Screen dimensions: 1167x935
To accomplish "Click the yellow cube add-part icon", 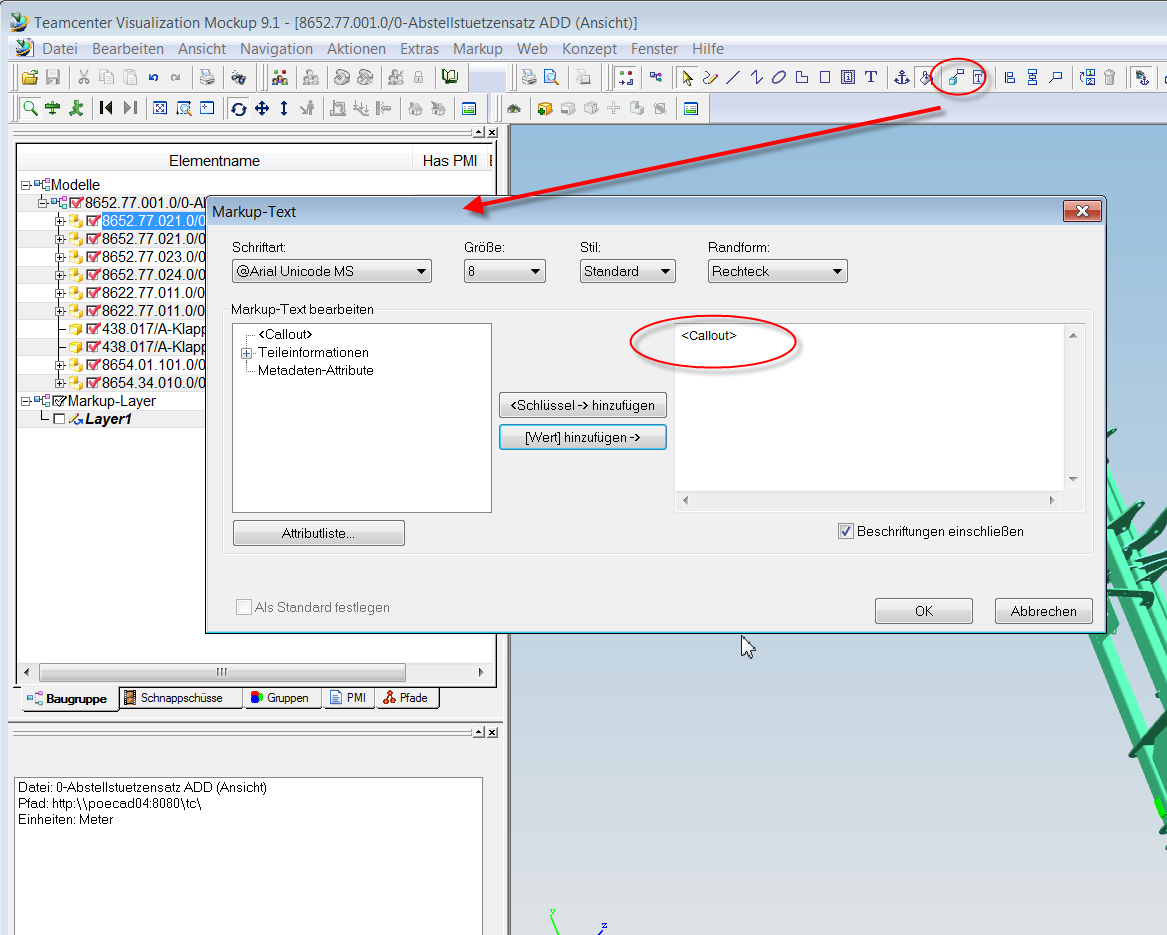I will pos(545,109).
